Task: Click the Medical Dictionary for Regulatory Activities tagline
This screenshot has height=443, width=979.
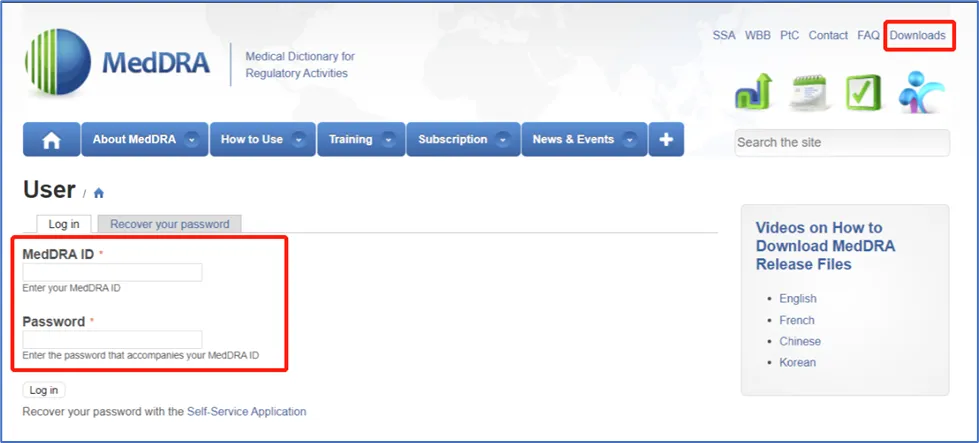Action: click(300, 65)
